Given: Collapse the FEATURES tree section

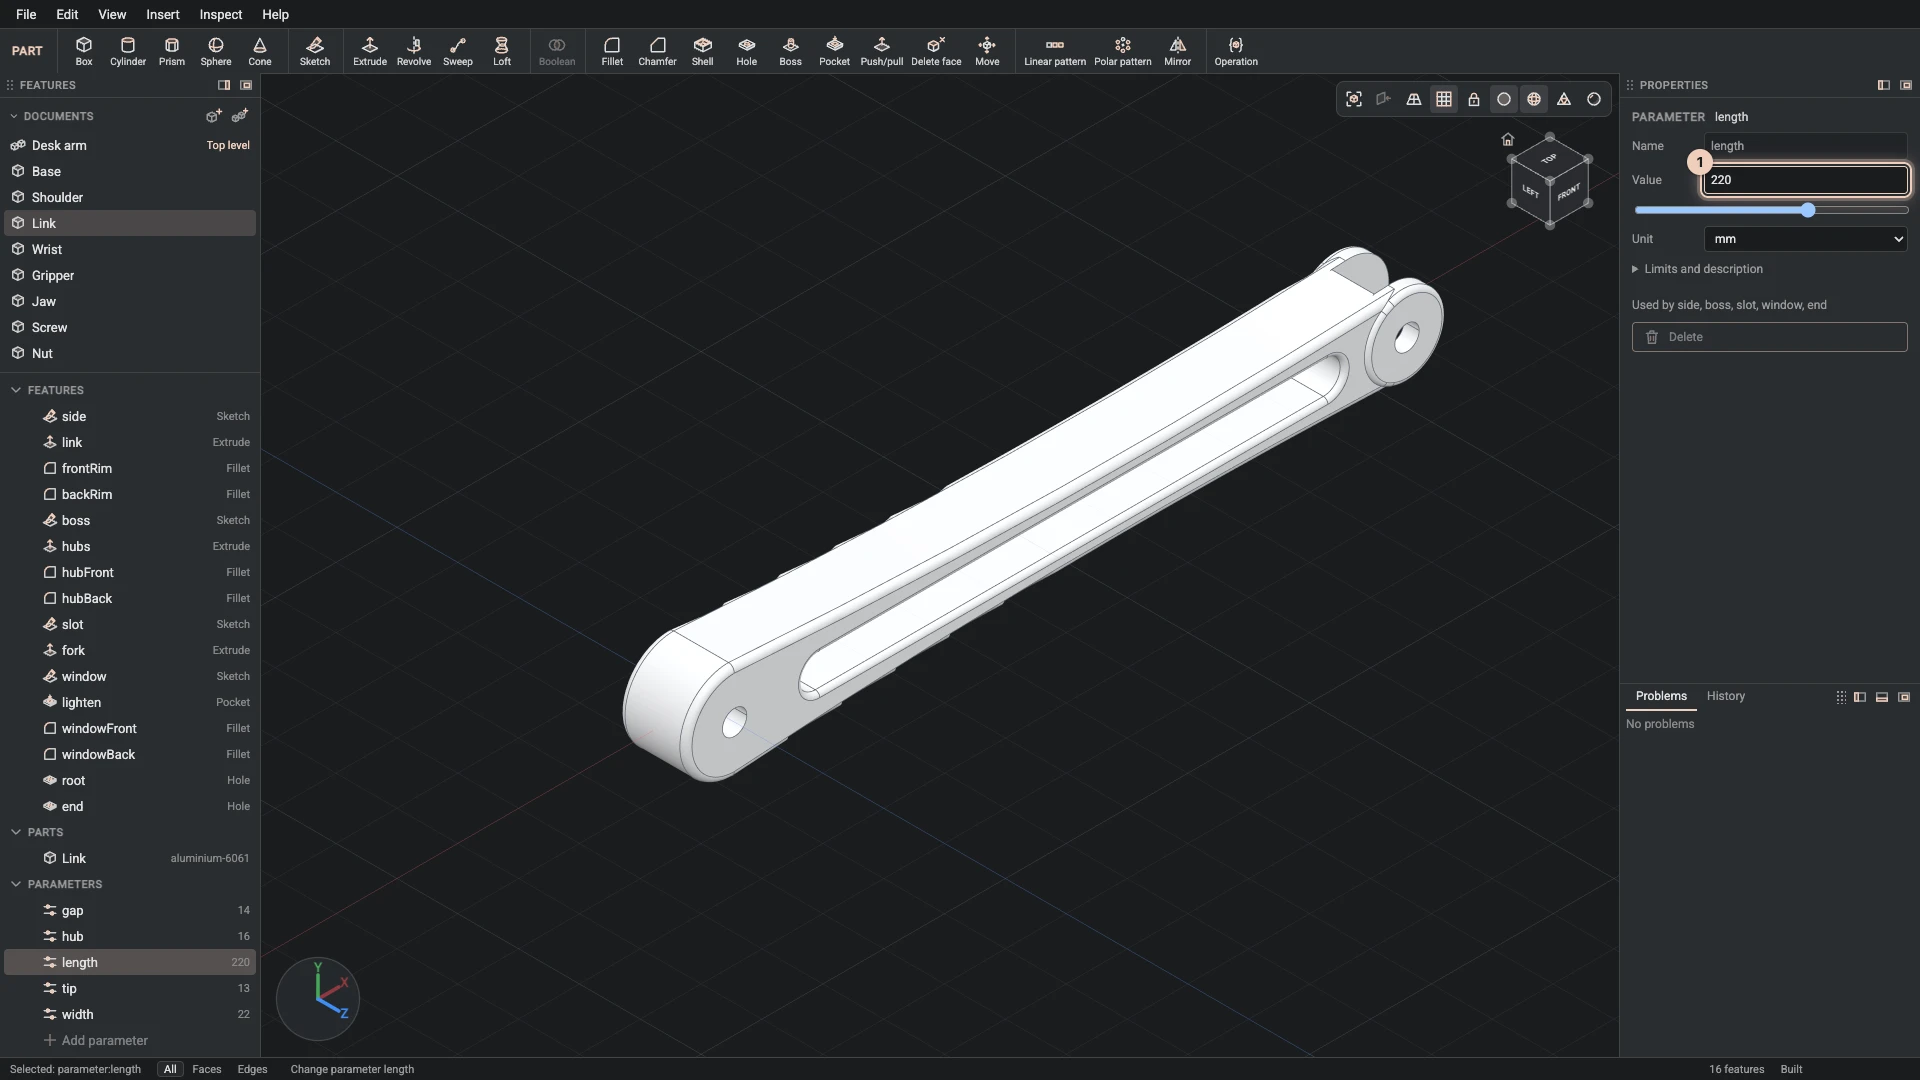Looking at the screenshot, I should pyautogui.click(x=16, y=390).
